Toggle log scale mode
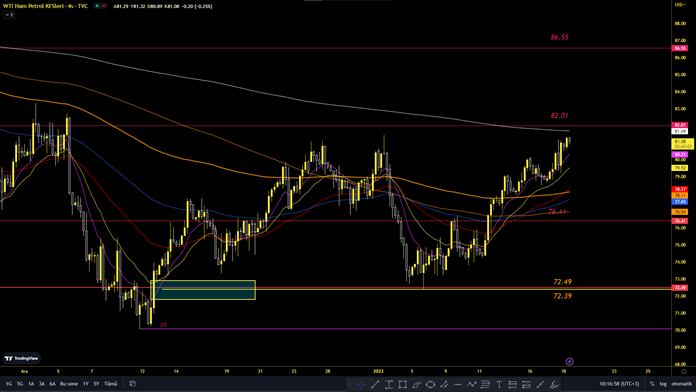Image resolution: width=696 pixels, height=392 pixels. 663,384
